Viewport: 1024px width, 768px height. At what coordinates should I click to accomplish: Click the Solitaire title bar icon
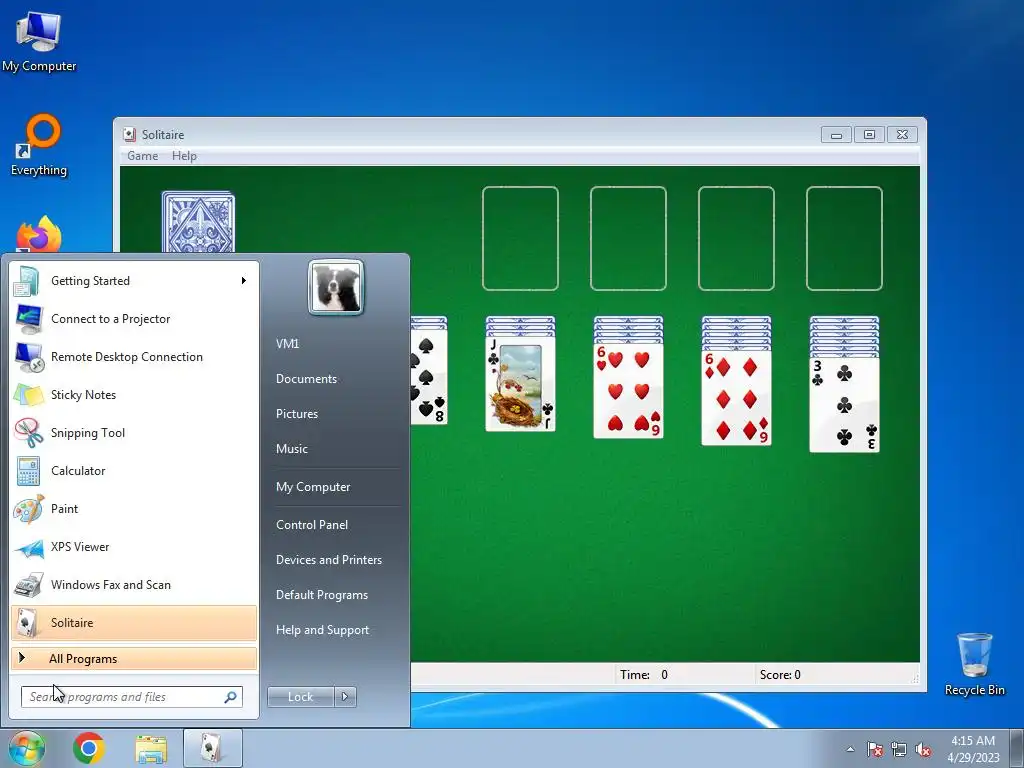pyautogui.click(x=129, y=135)
